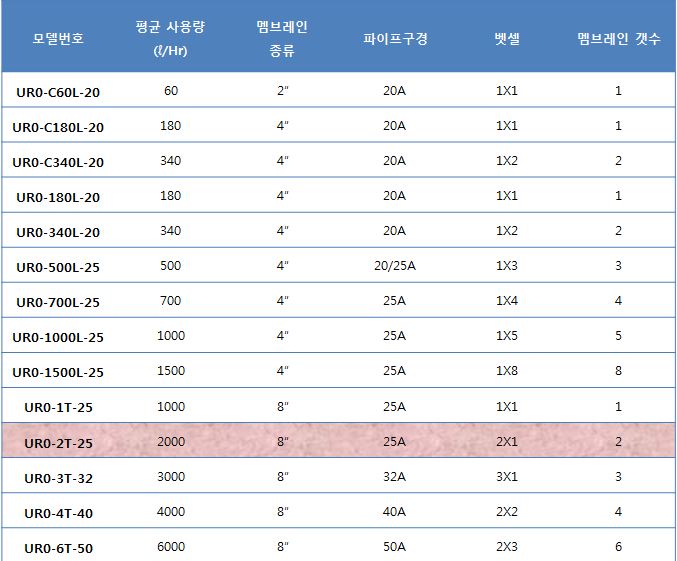Select the 1X8 vessel cell

(507, 371)
